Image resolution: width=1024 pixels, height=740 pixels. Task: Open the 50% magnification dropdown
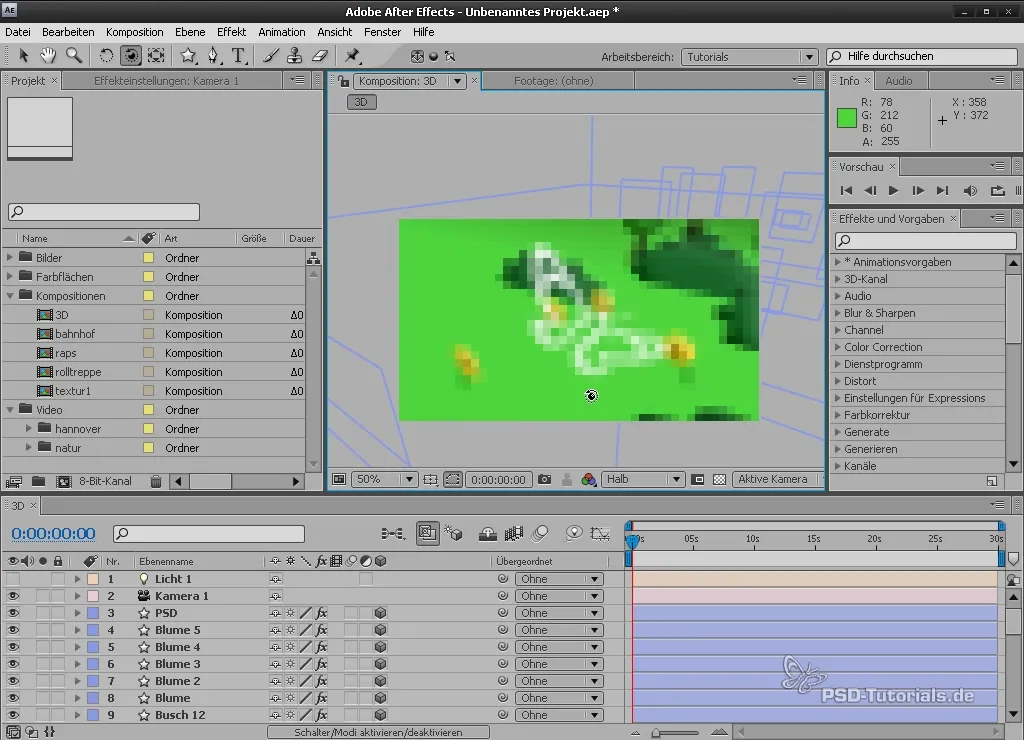coord(385,479)
